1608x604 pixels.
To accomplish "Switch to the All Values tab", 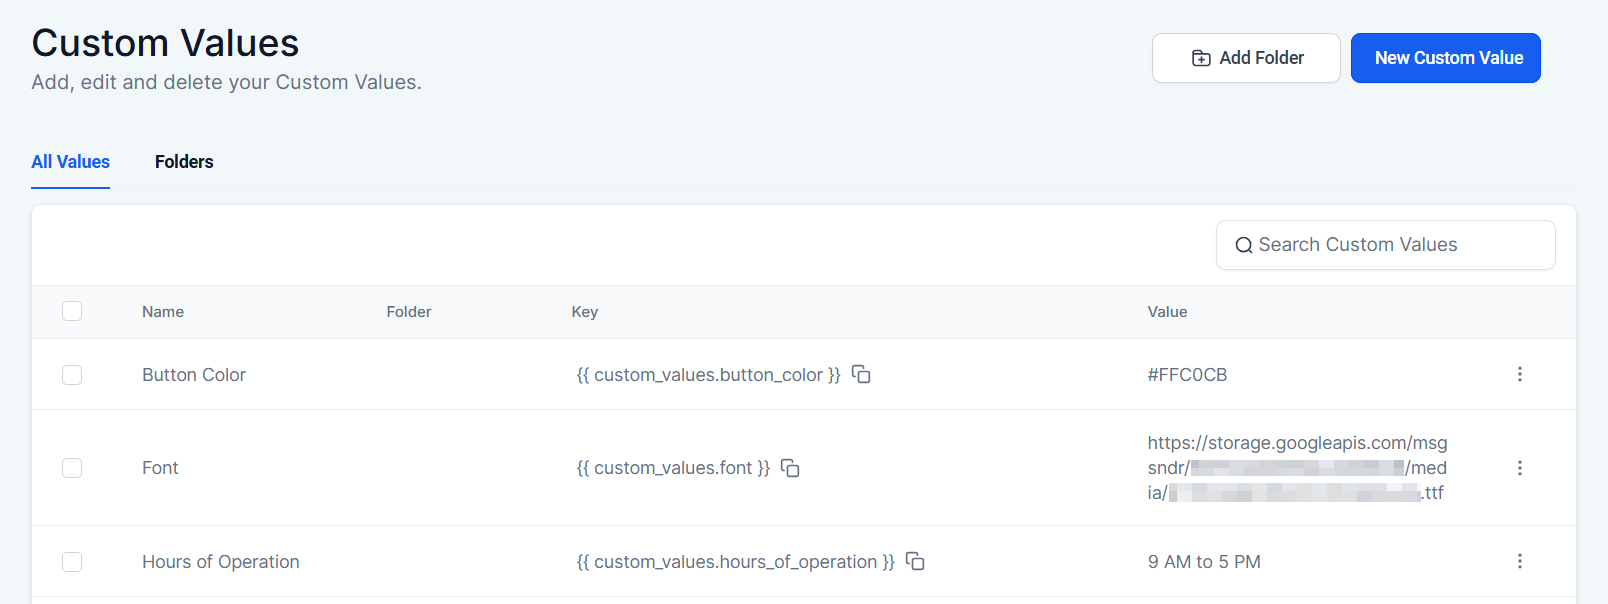I will pyautogui.click(x=70, y=162).
